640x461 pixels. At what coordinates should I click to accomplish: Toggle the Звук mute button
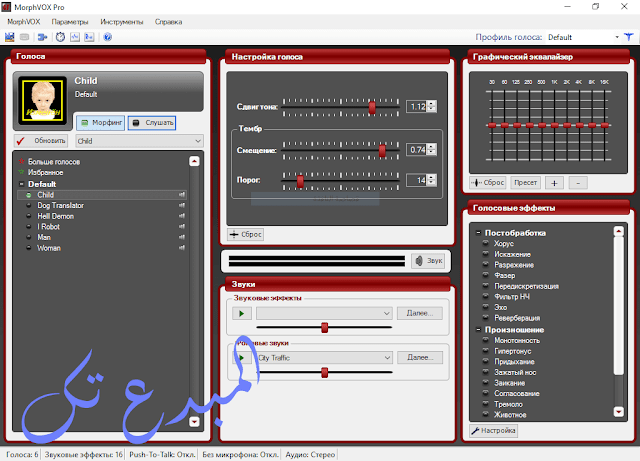point(427,260)
